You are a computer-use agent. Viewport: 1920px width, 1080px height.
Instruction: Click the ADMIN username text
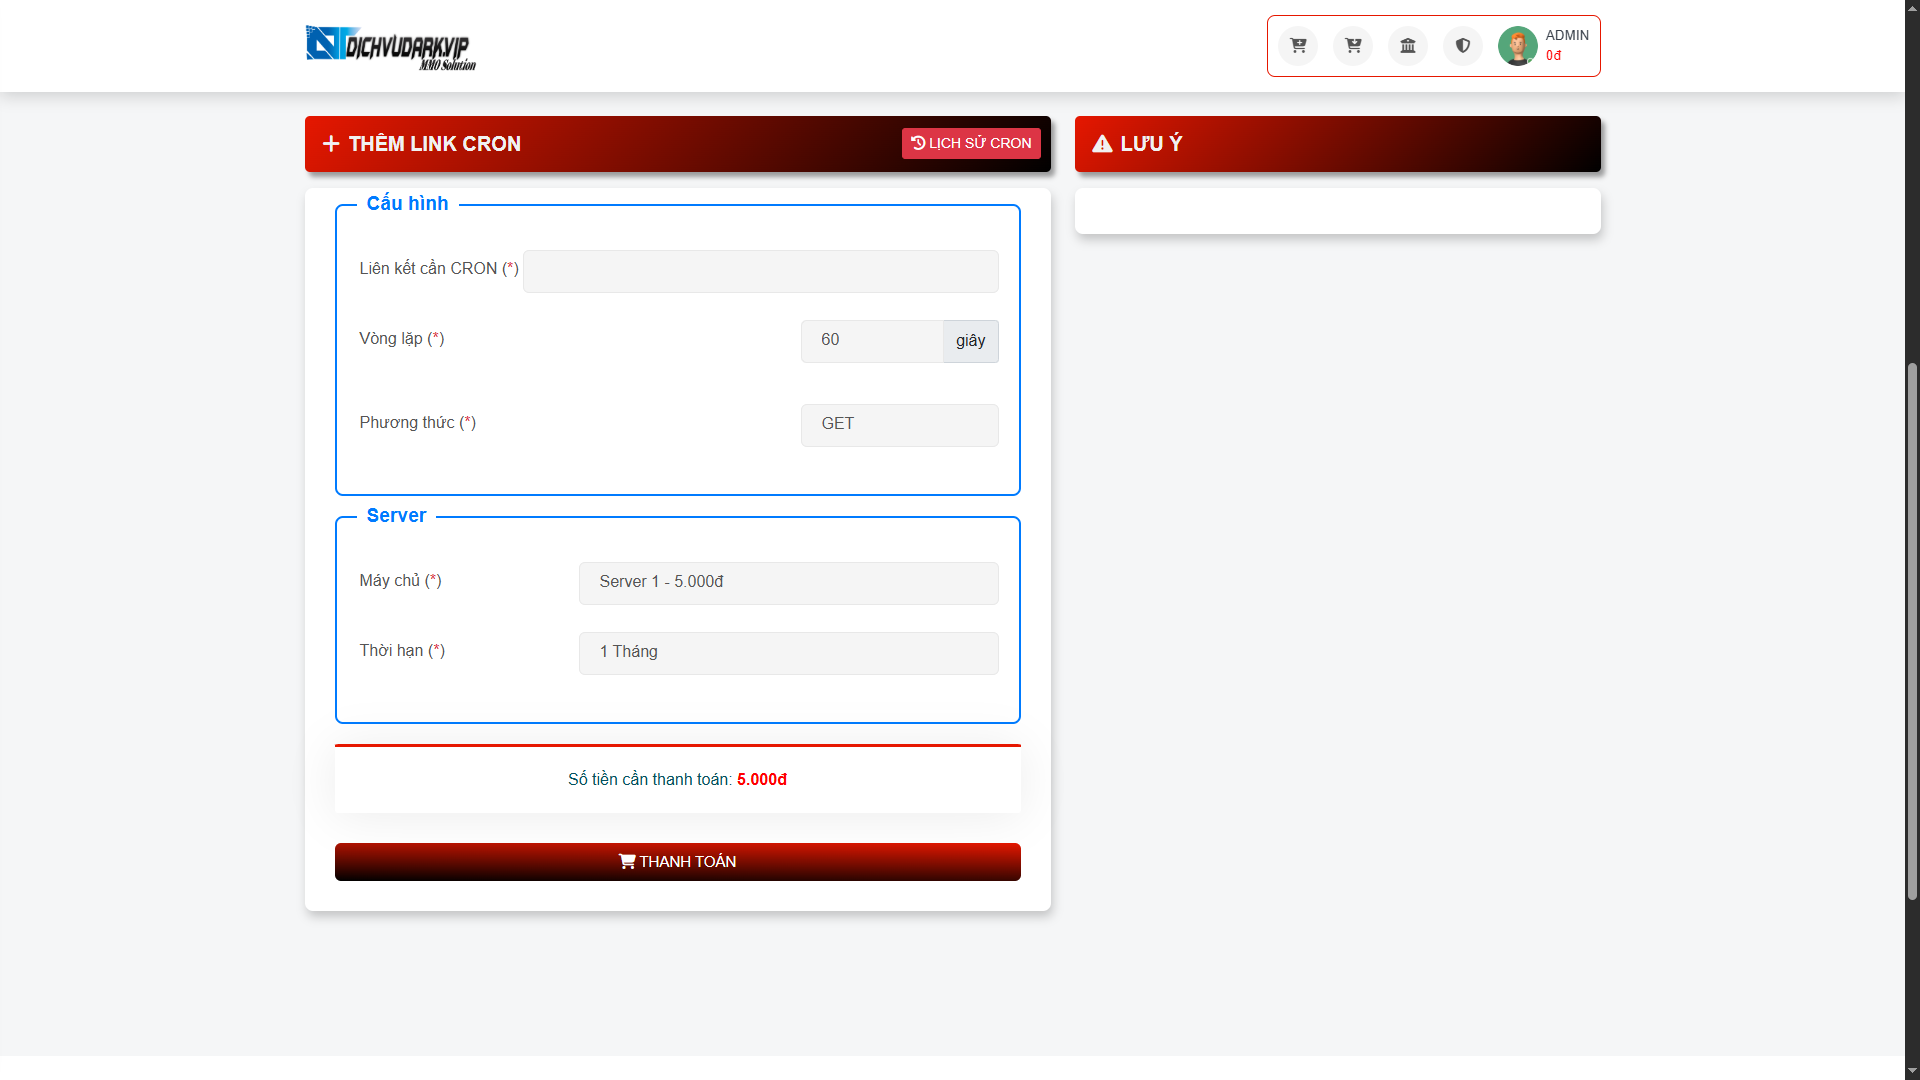pyautogui.click(x=1567, y=35)
